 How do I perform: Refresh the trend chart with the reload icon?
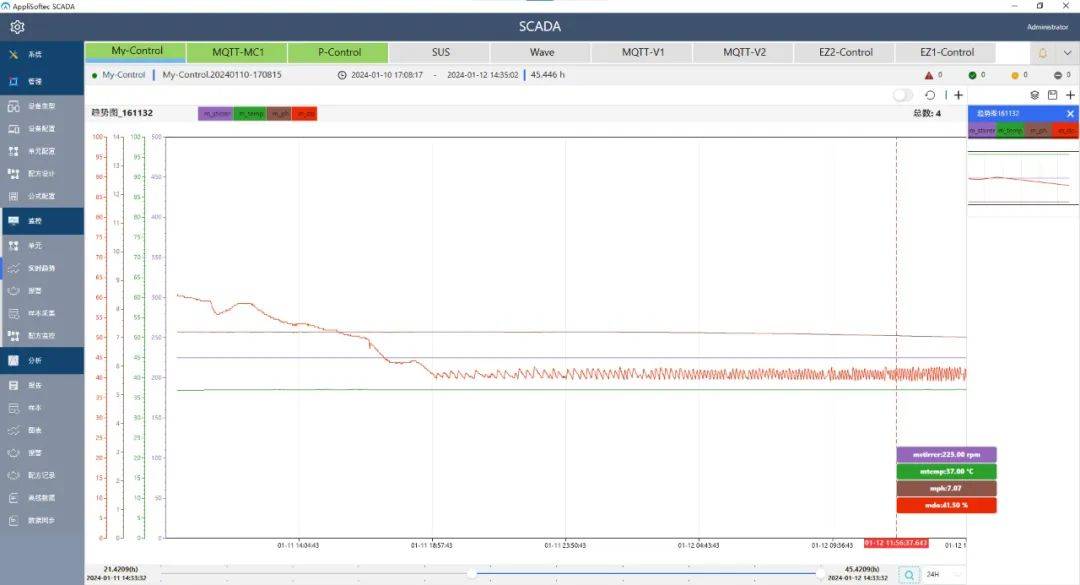click(930, 95)
